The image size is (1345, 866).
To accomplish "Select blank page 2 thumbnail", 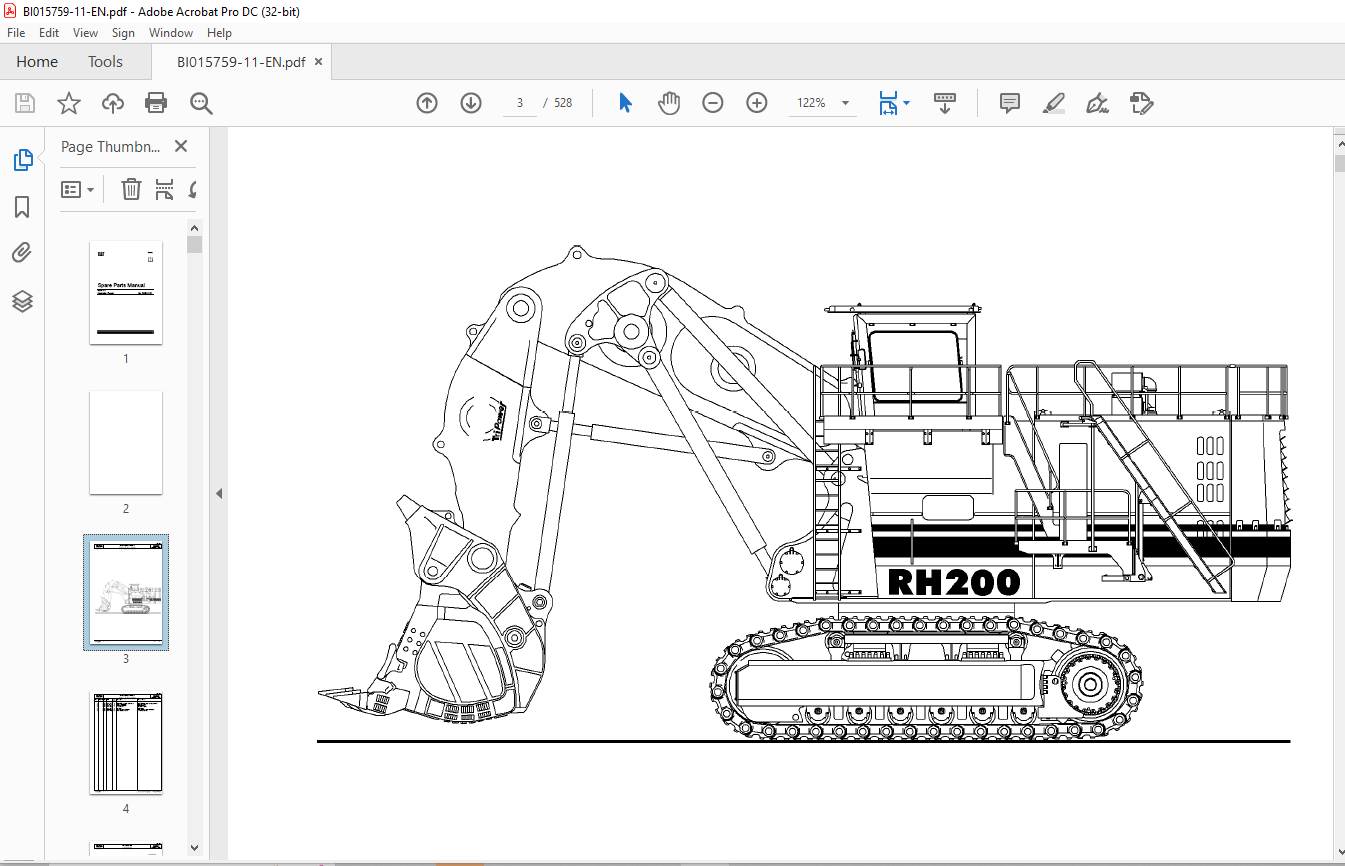I will [x=126, y=442].
